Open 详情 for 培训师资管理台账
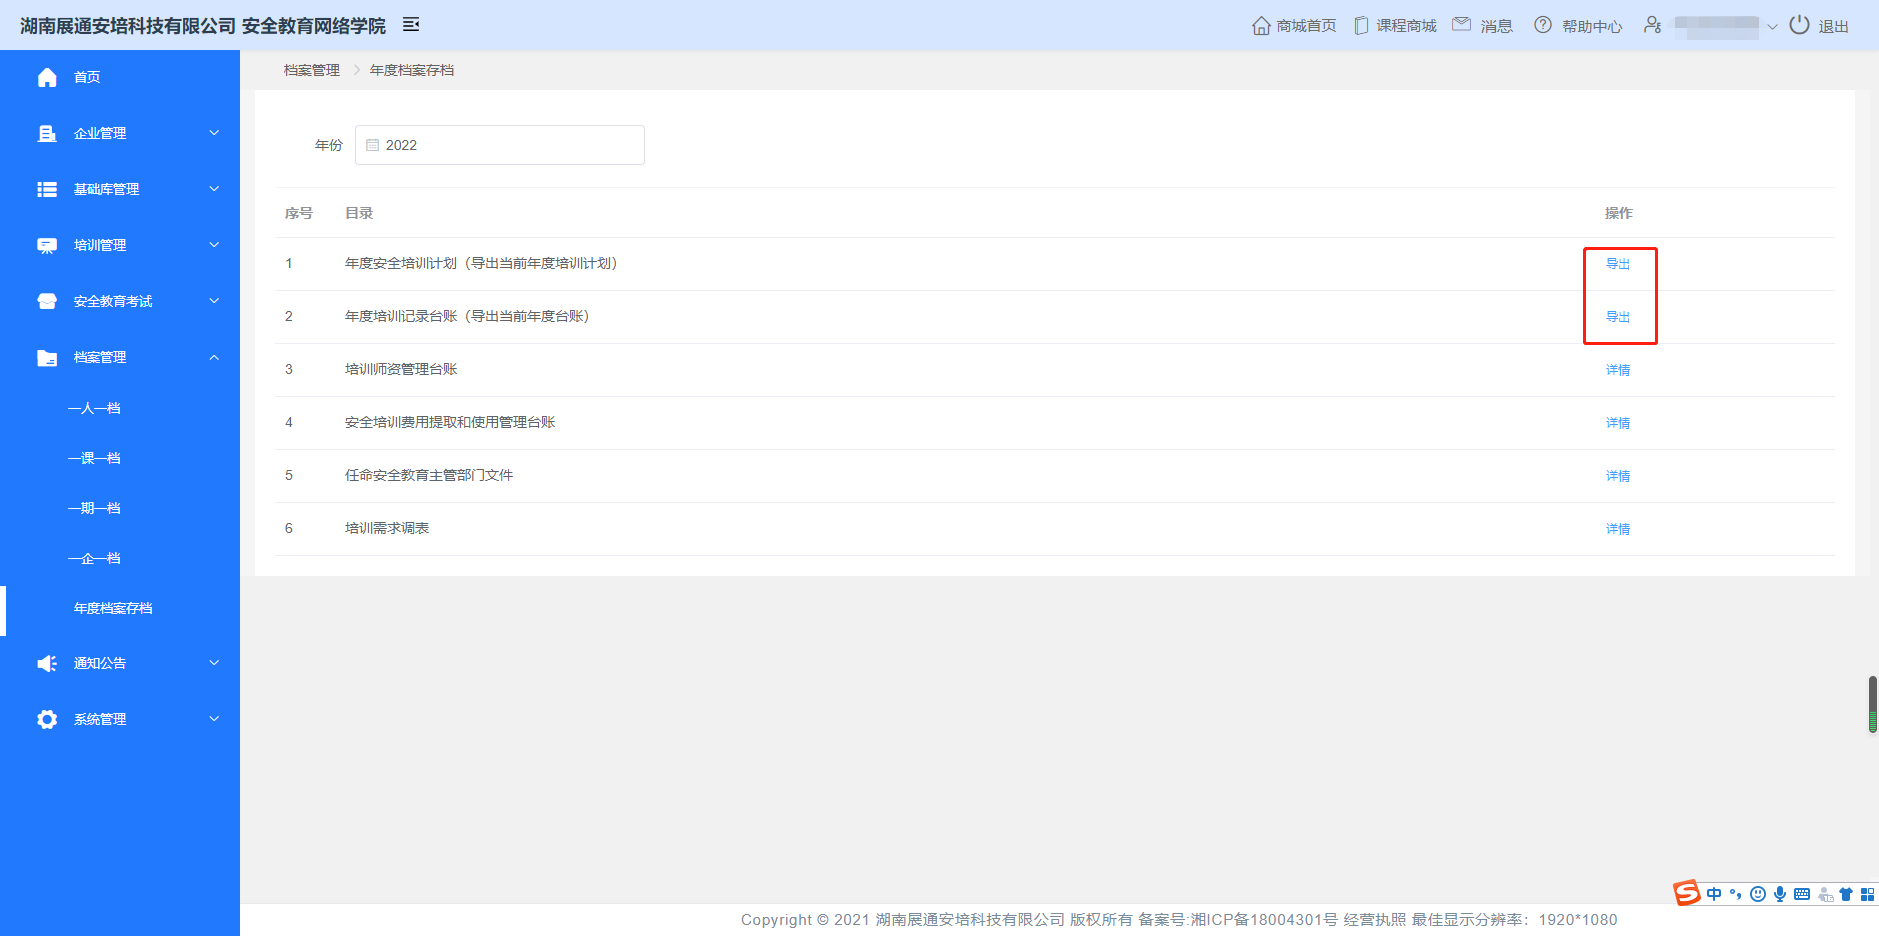 1618,370
